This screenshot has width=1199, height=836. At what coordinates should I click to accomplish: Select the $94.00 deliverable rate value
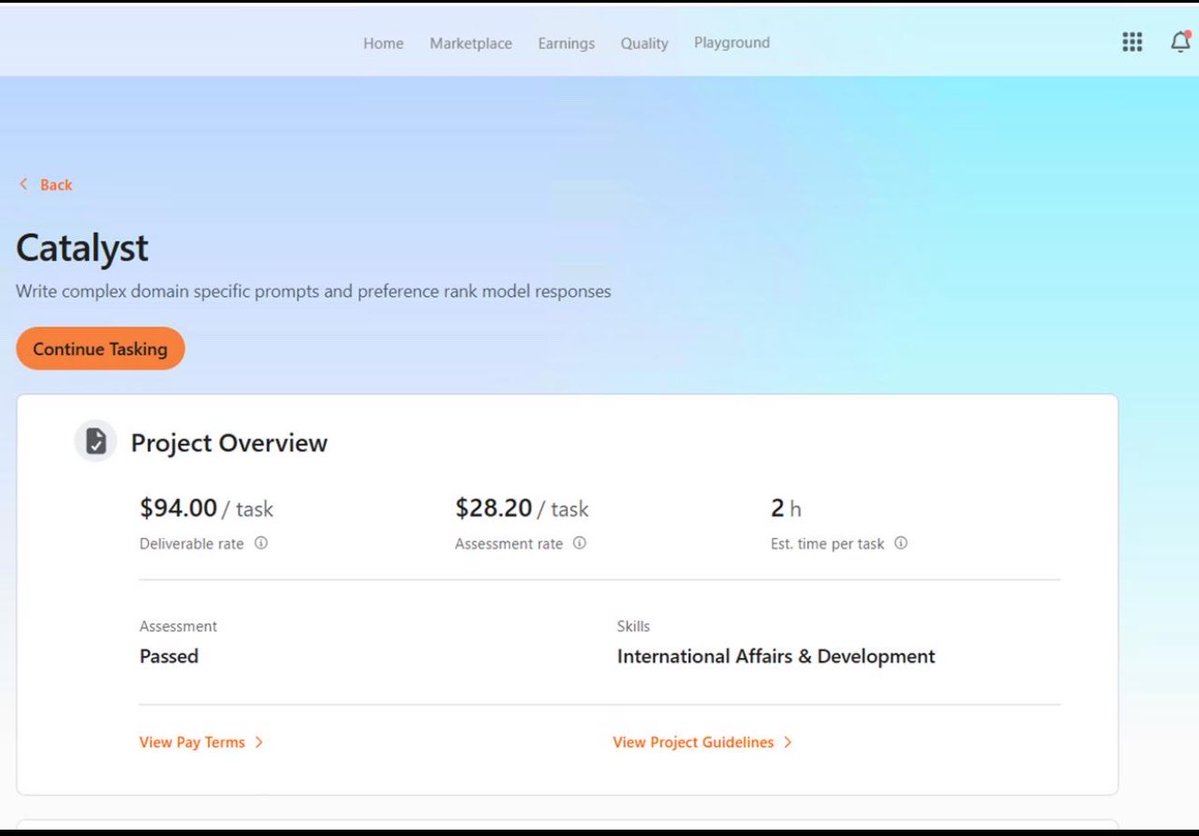pos(178,508)
